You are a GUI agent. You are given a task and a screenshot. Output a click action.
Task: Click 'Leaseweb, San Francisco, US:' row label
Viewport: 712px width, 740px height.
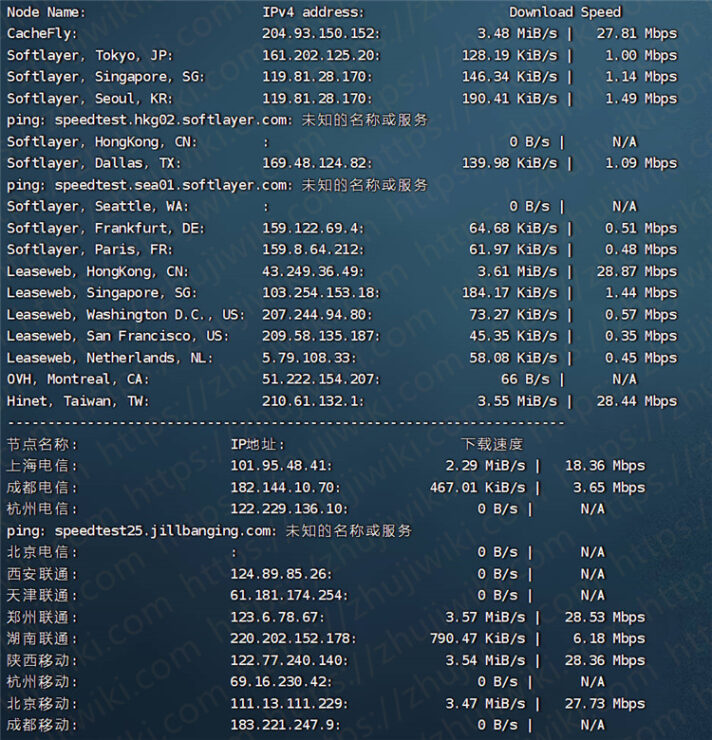pos(117,336)
